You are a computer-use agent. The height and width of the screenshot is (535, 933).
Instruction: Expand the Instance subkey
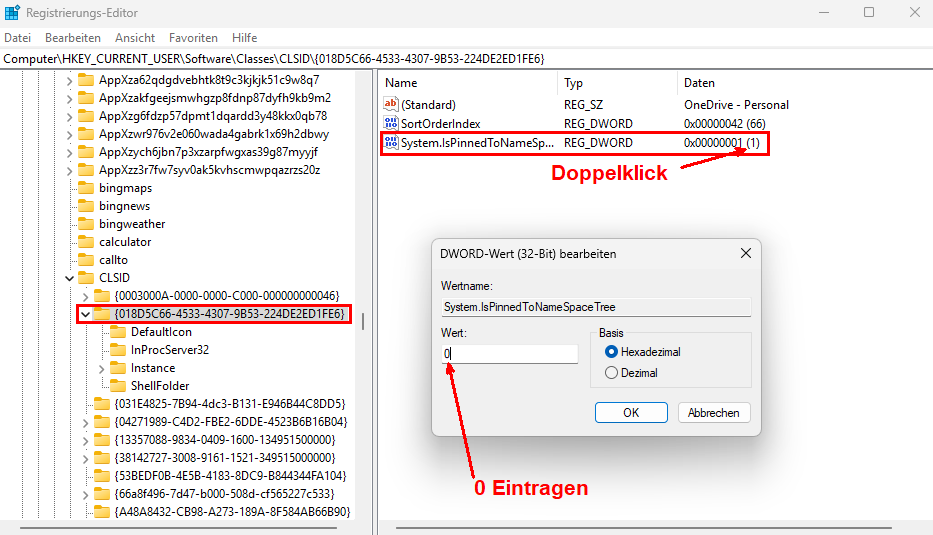click(x=102, y=368)
